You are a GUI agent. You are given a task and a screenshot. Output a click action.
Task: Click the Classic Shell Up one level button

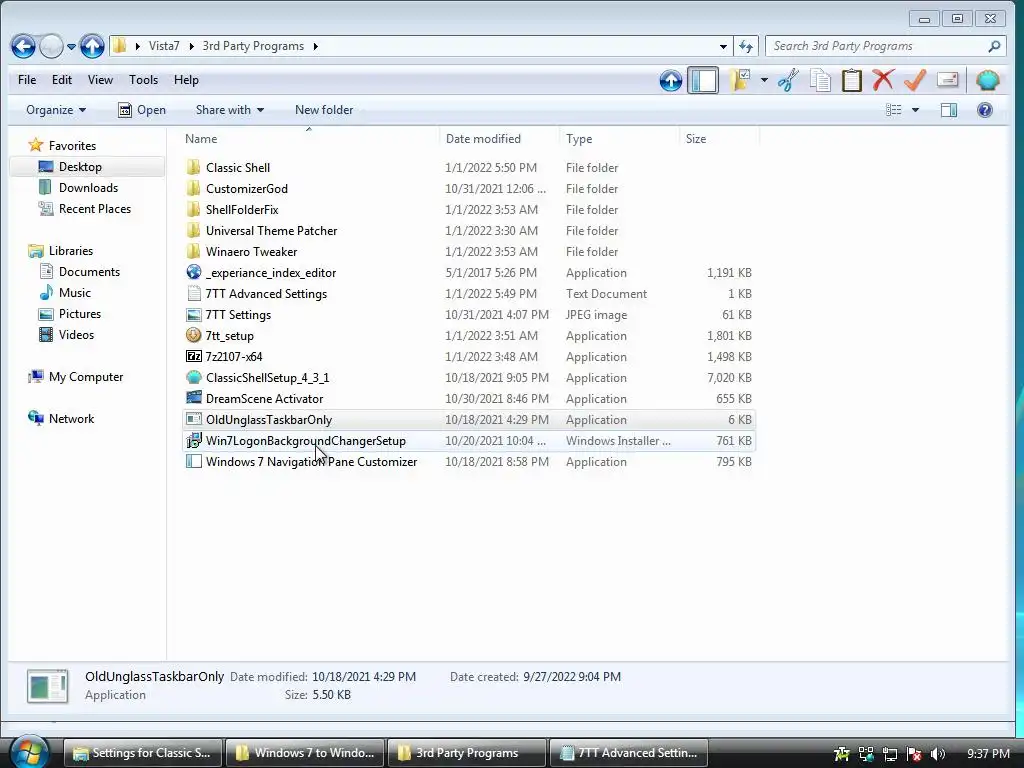671,80
